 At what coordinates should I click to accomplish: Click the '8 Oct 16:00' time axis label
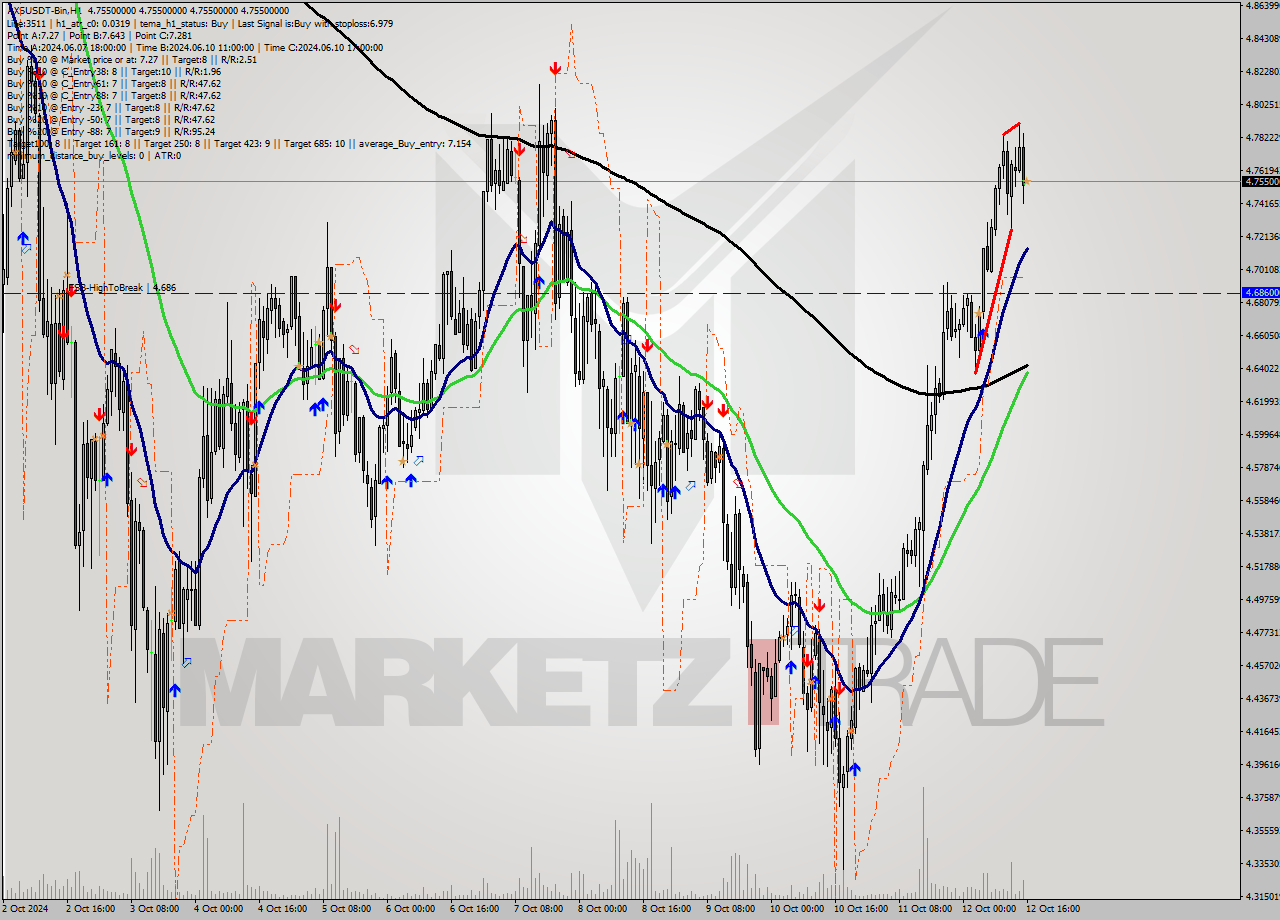coord(667,909)
